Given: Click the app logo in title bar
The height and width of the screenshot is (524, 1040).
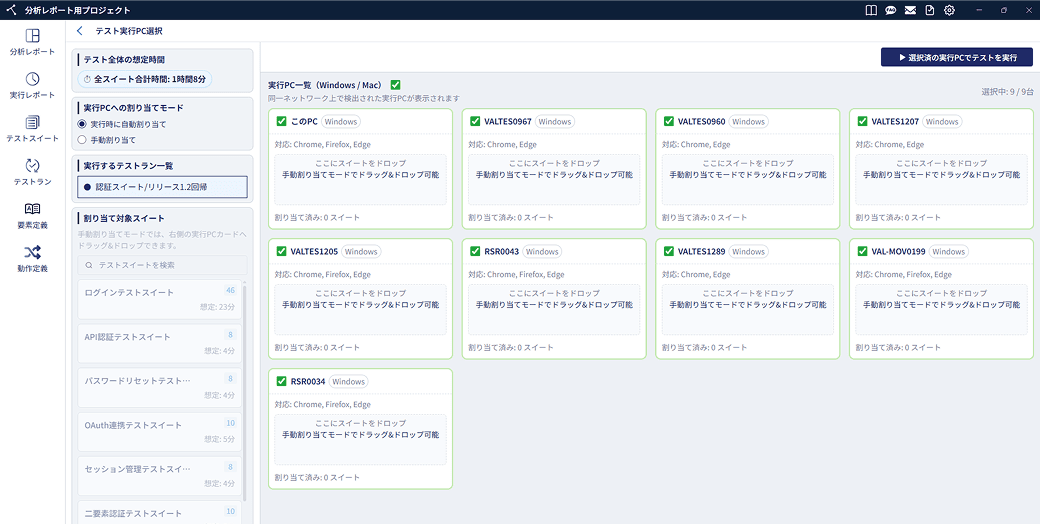Looking at the screenshot, I should [x=10, y=10].
